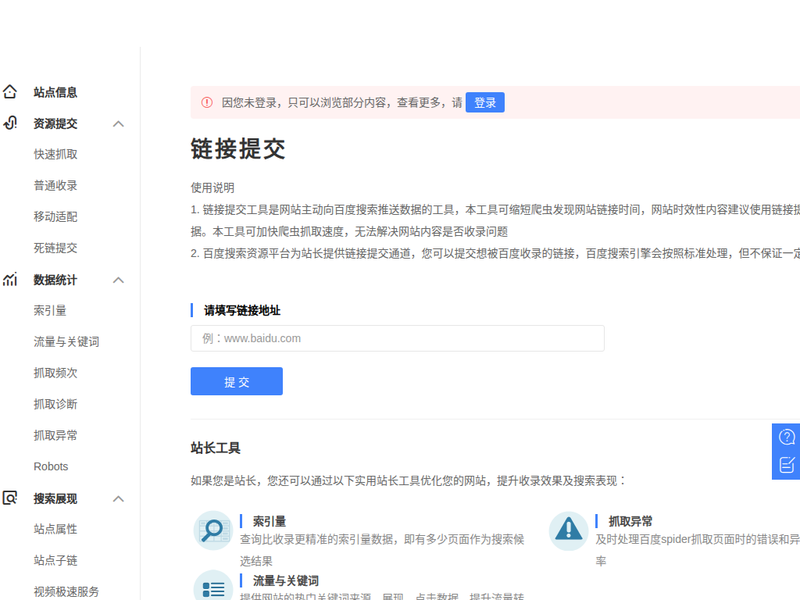Click the 站长工具 section heading
Screen dimensions: 800x600
point(215,447)
